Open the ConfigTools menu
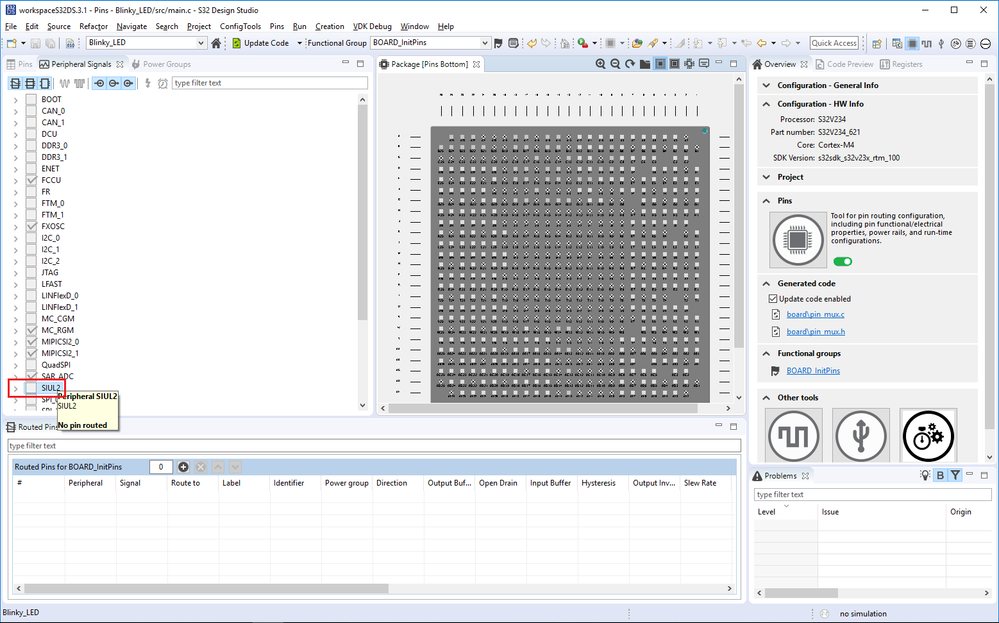 pos(240,26)
